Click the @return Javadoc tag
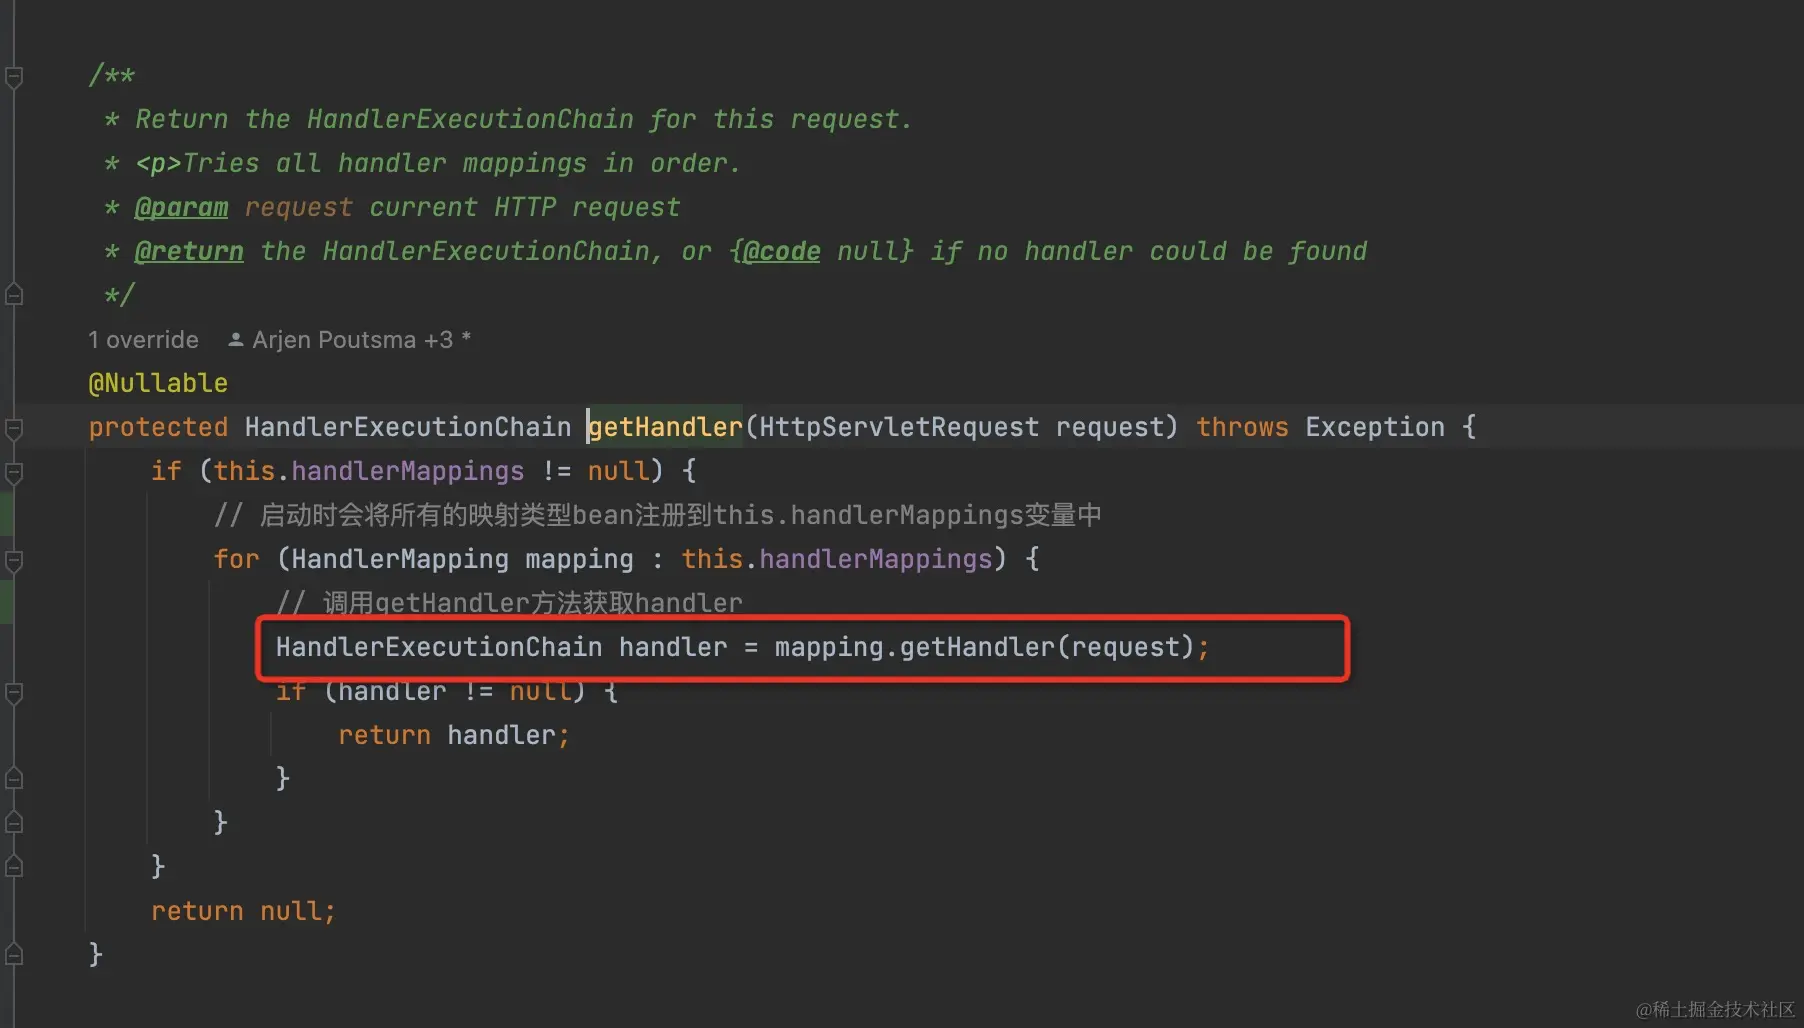Screen dimensions: 1804x1028 pos(189,251)
